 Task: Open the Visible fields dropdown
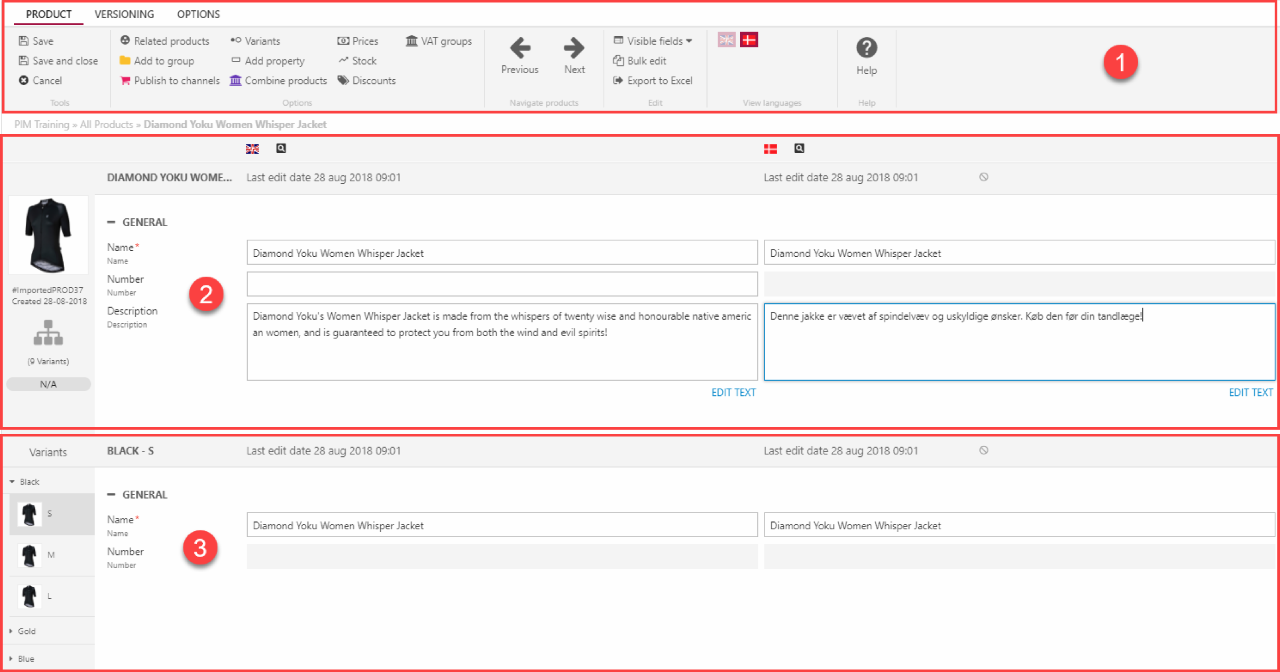coord(654,42)
